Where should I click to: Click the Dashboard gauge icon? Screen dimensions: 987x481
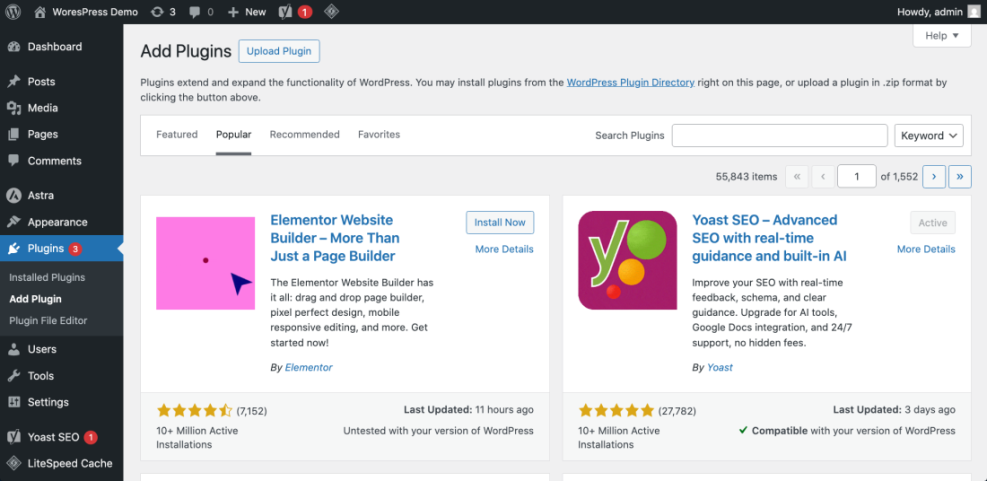tap(14, 47)
